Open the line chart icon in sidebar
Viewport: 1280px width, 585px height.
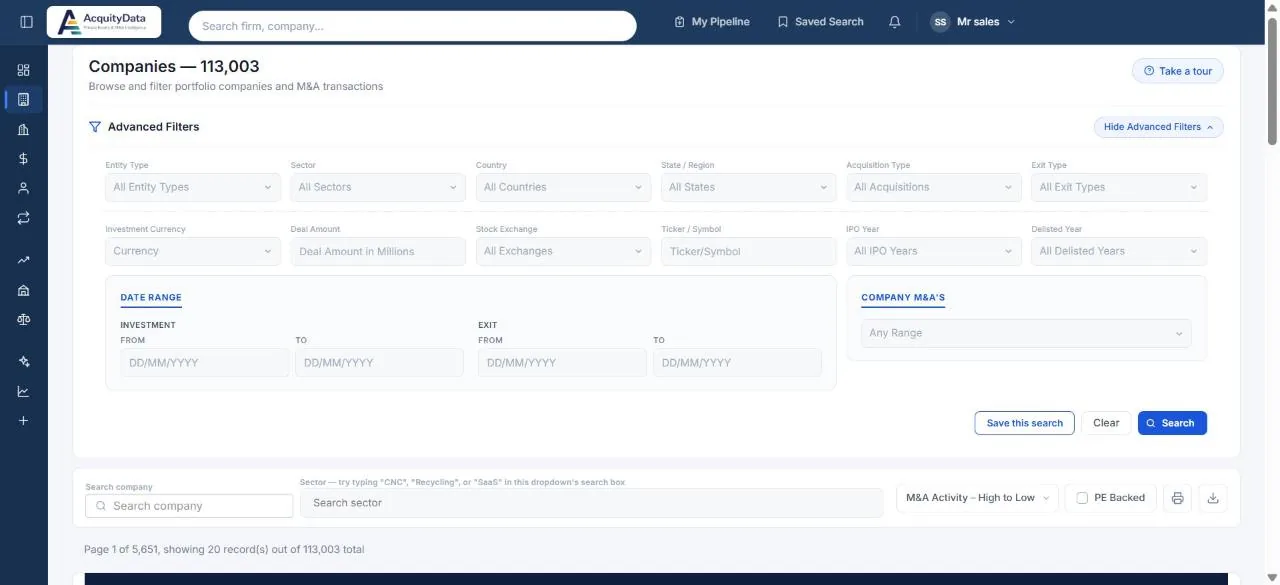pyautogui.click(x=24, y=391)
